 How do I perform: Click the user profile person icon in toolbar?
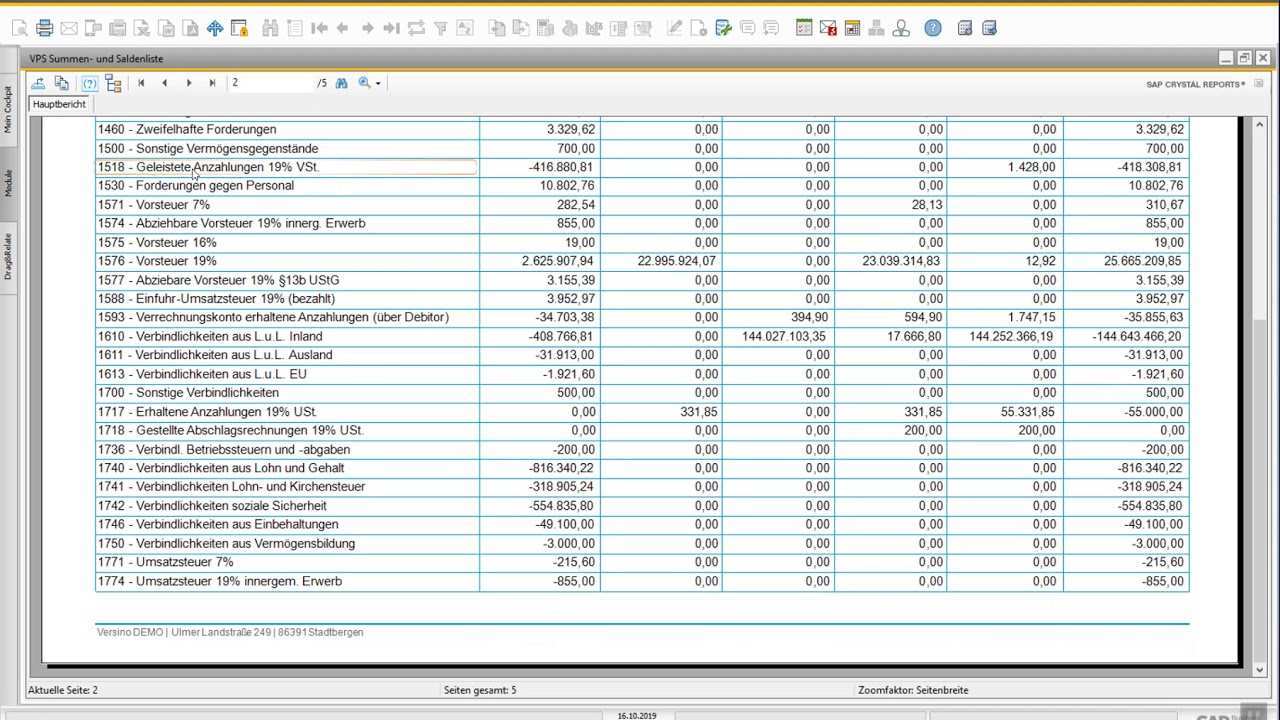(x=901, y=29)
